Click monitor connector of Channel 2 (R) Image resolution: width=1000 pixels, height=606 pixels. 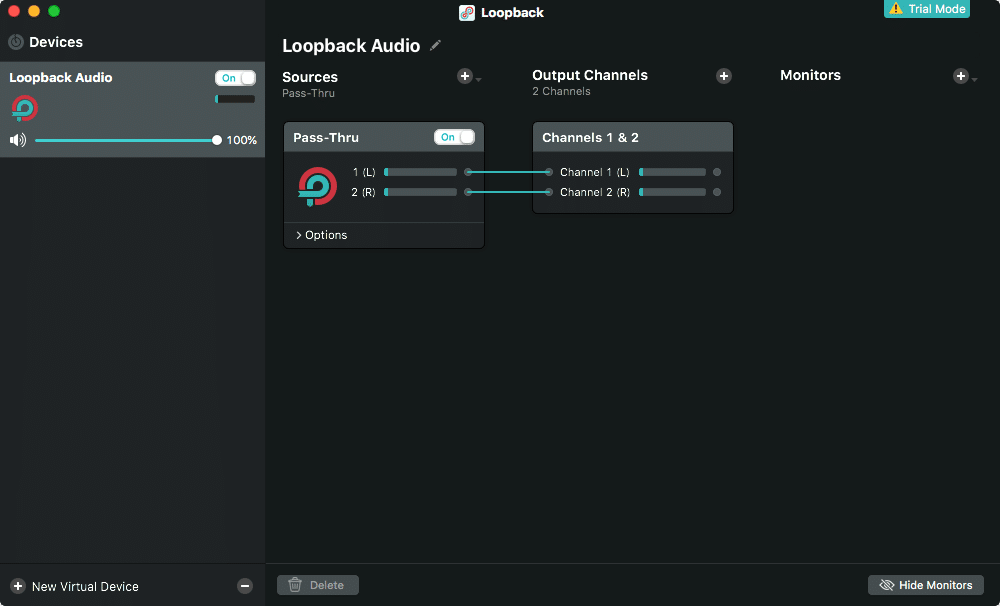click(x=717, y=192)
